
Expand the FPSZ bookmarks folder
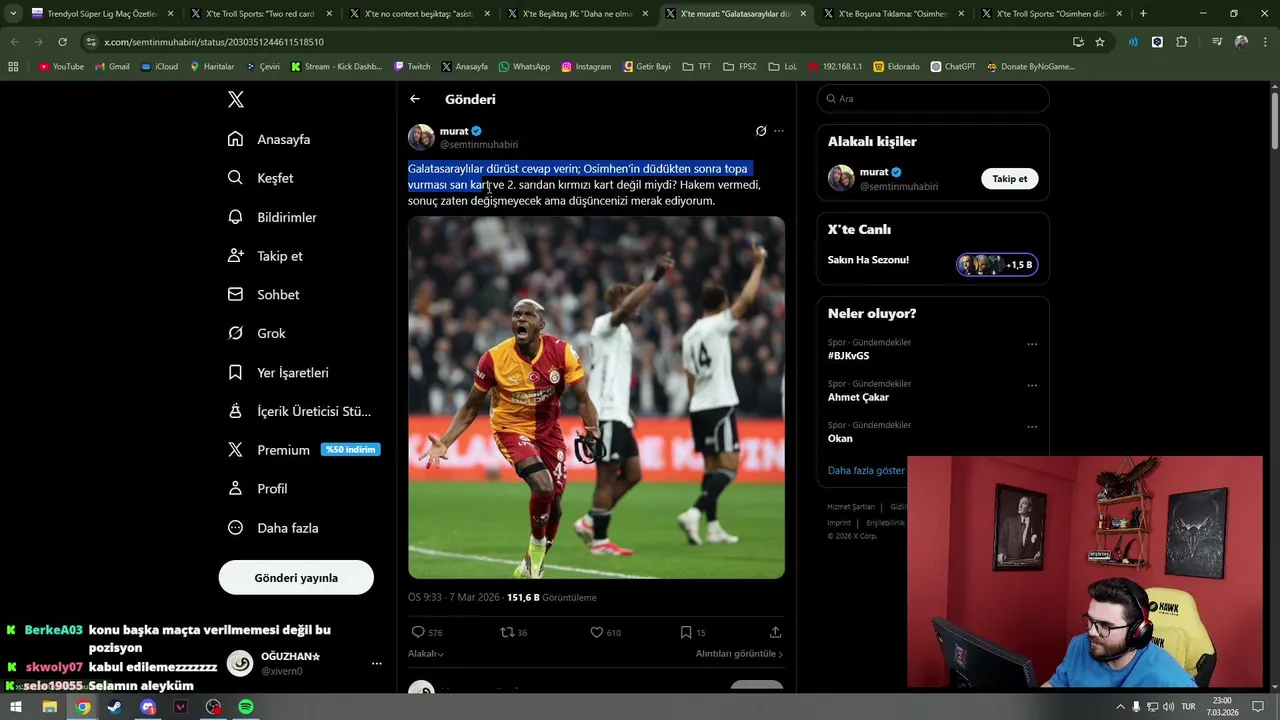tap(740, 66)
